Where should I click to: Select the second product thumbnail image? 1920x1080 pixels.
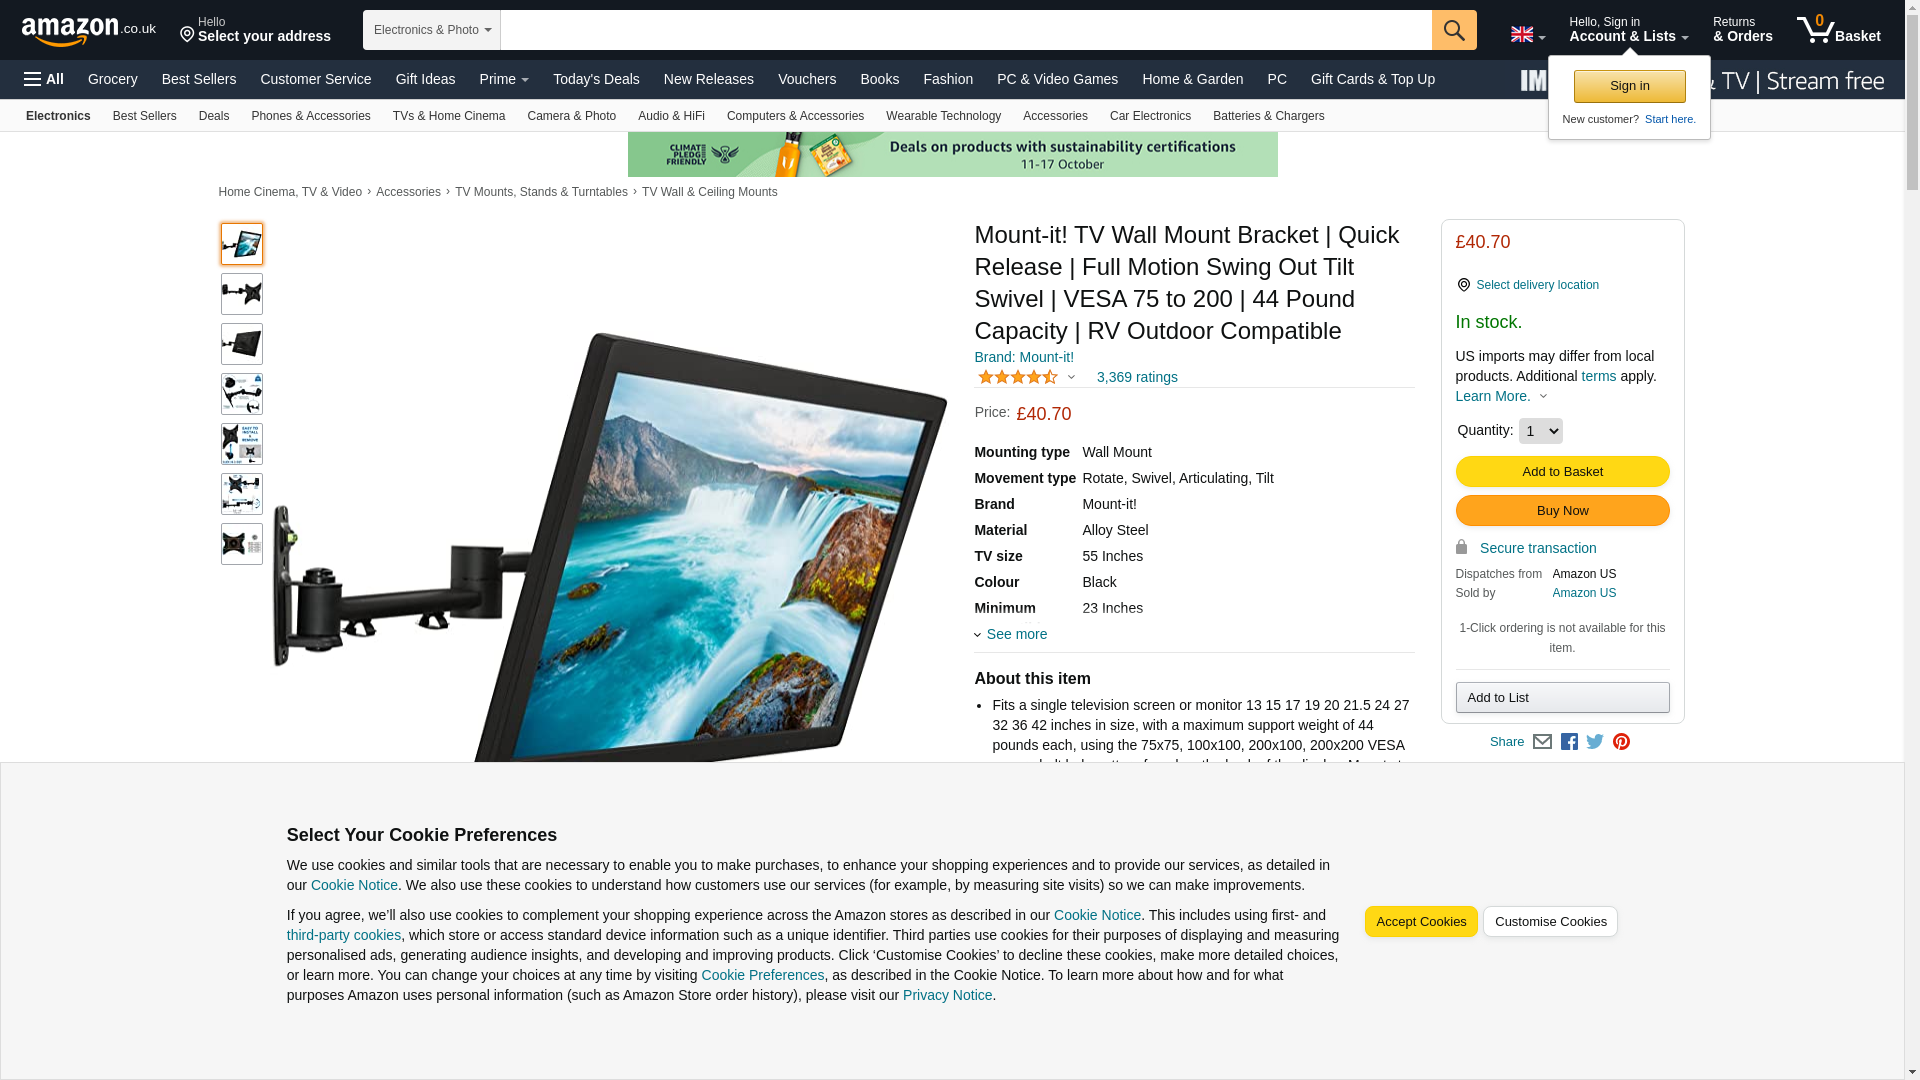(242, 294)
